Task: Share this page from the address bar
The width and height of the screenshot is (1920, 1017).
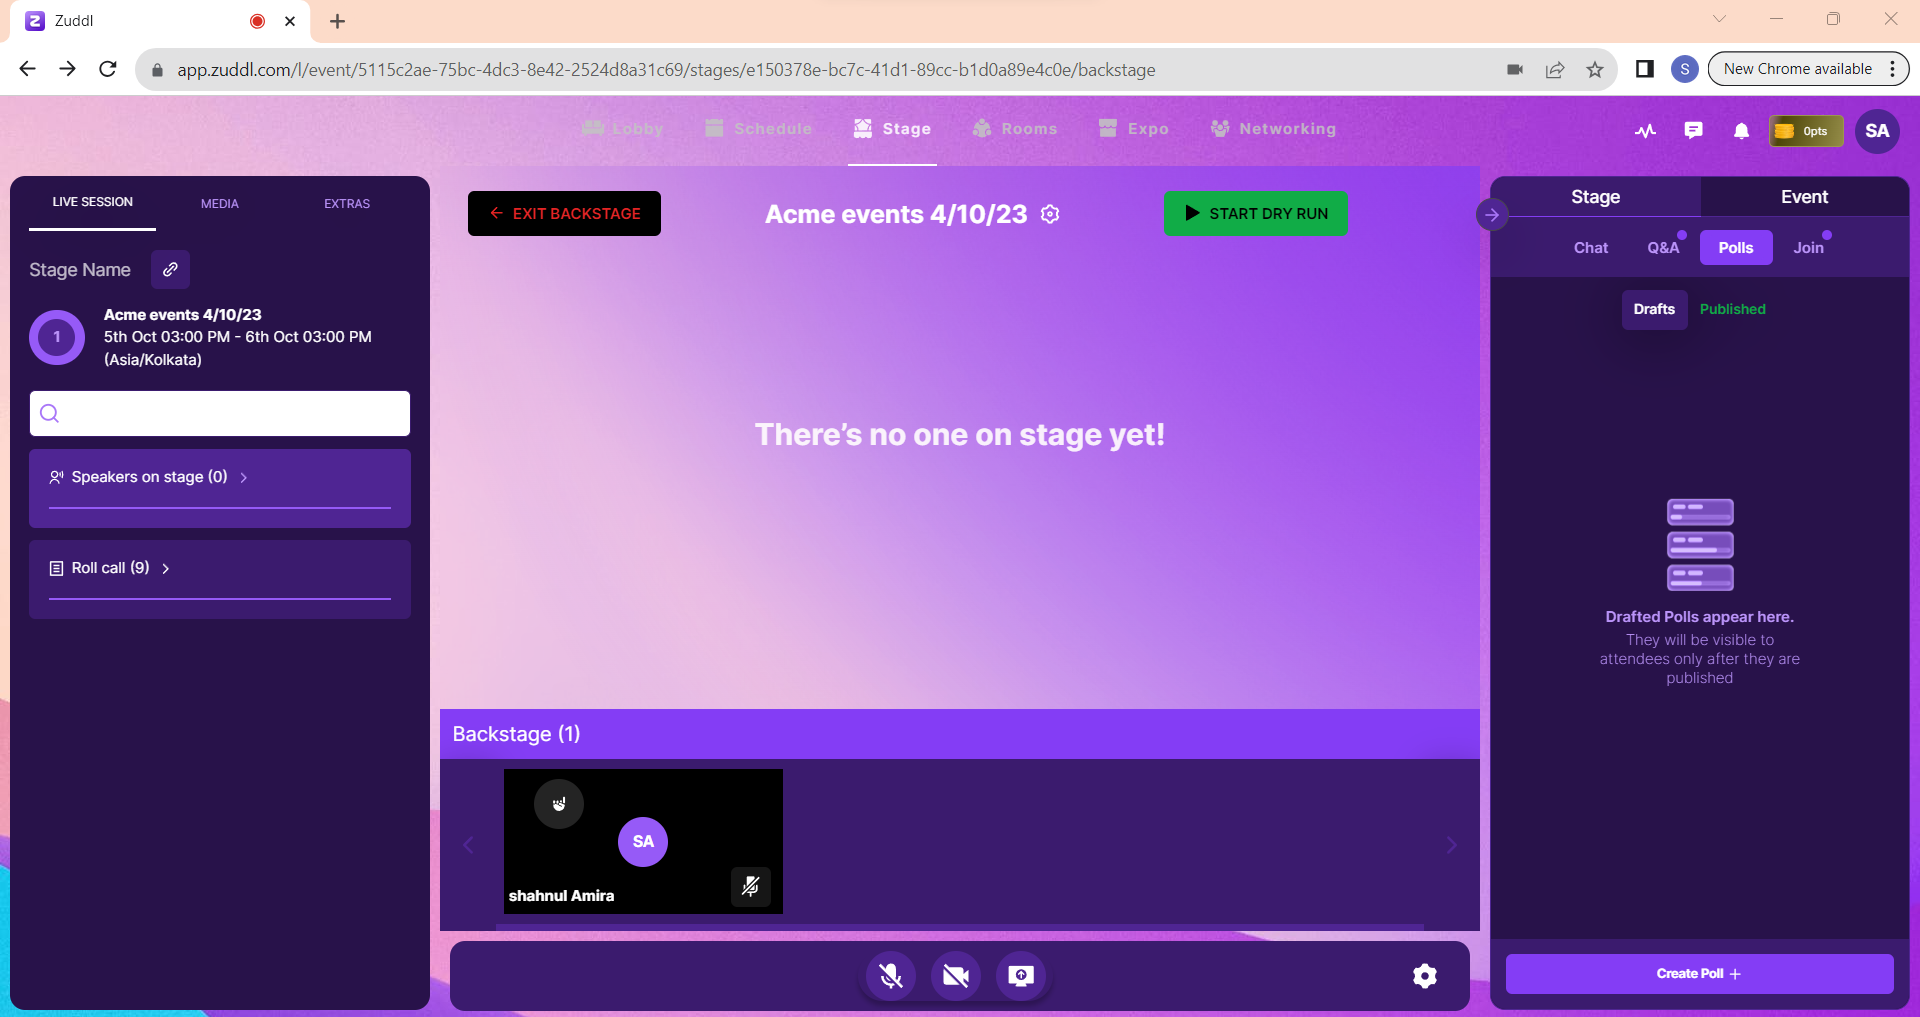Action: 1555,70
